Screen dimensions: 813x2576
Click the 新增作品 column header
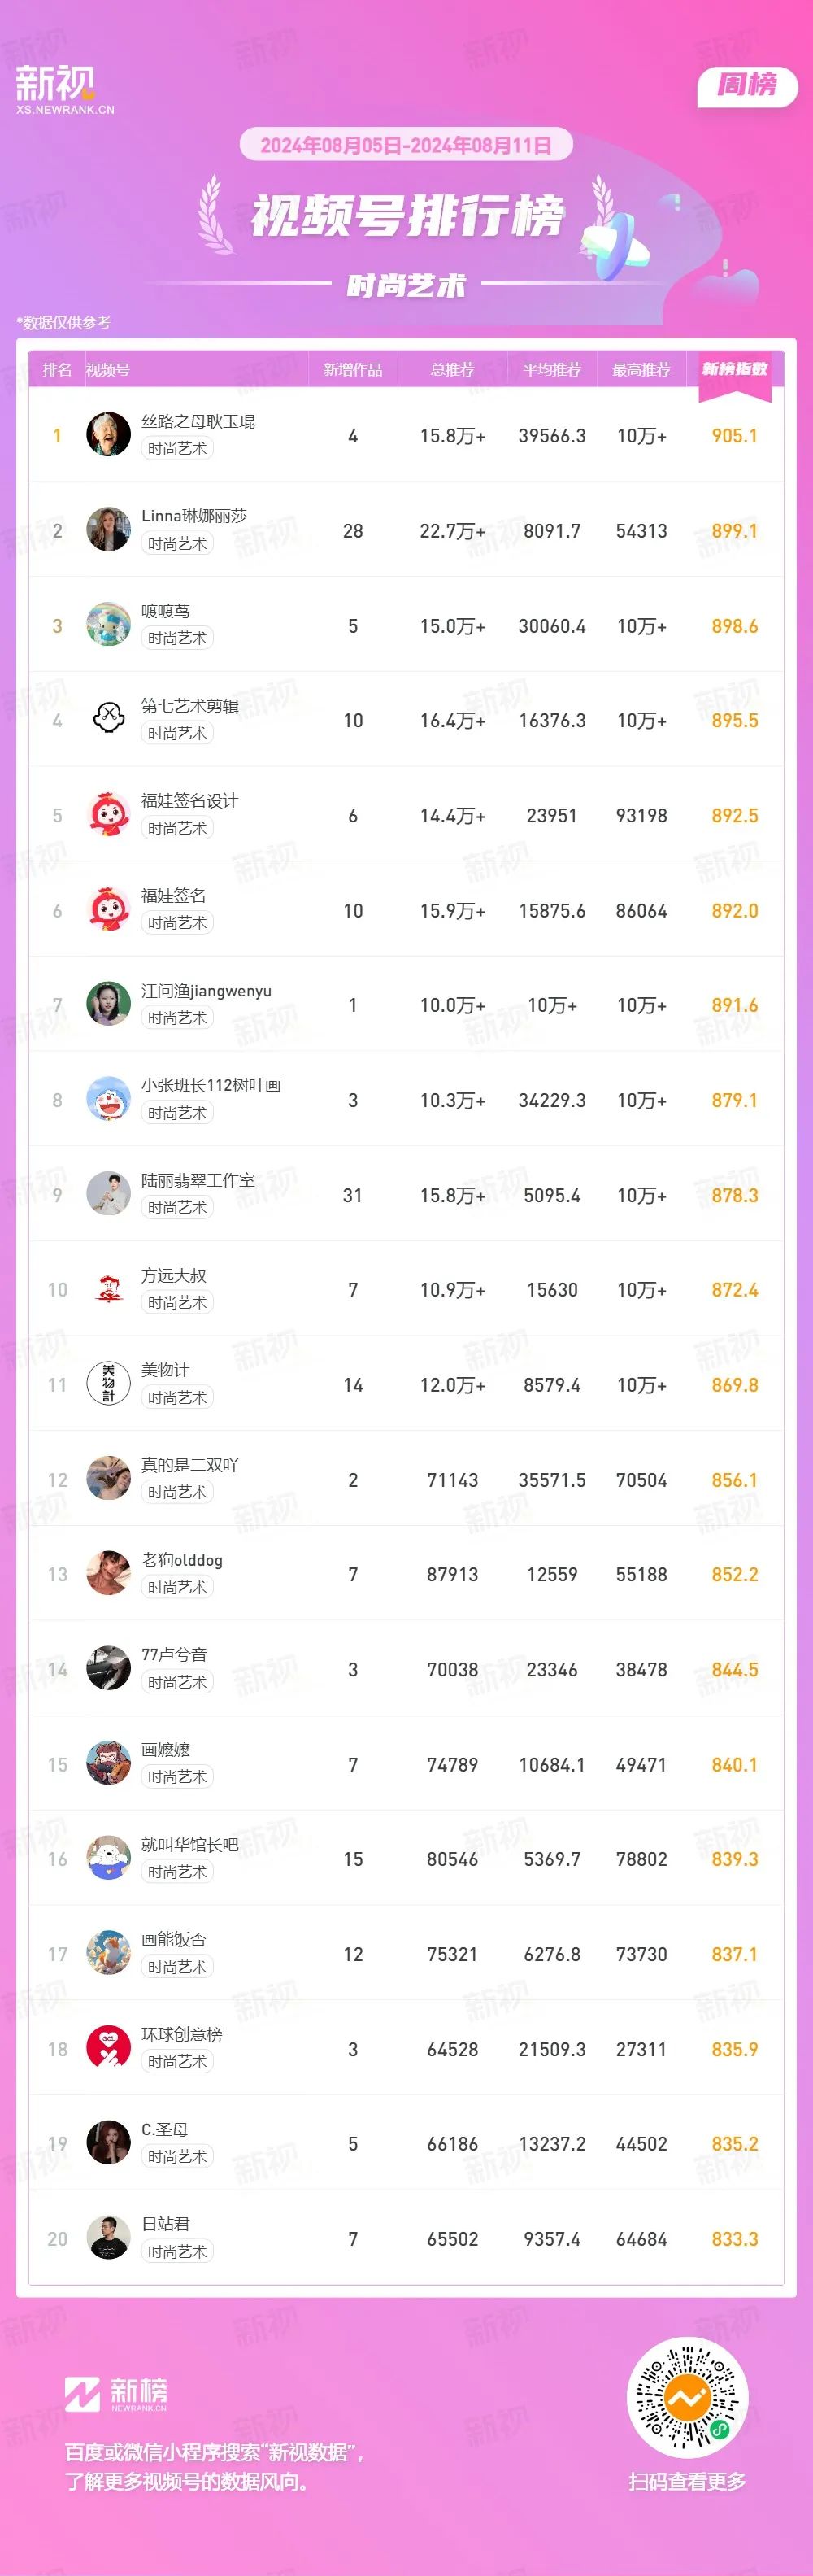(x=353, y=370)
